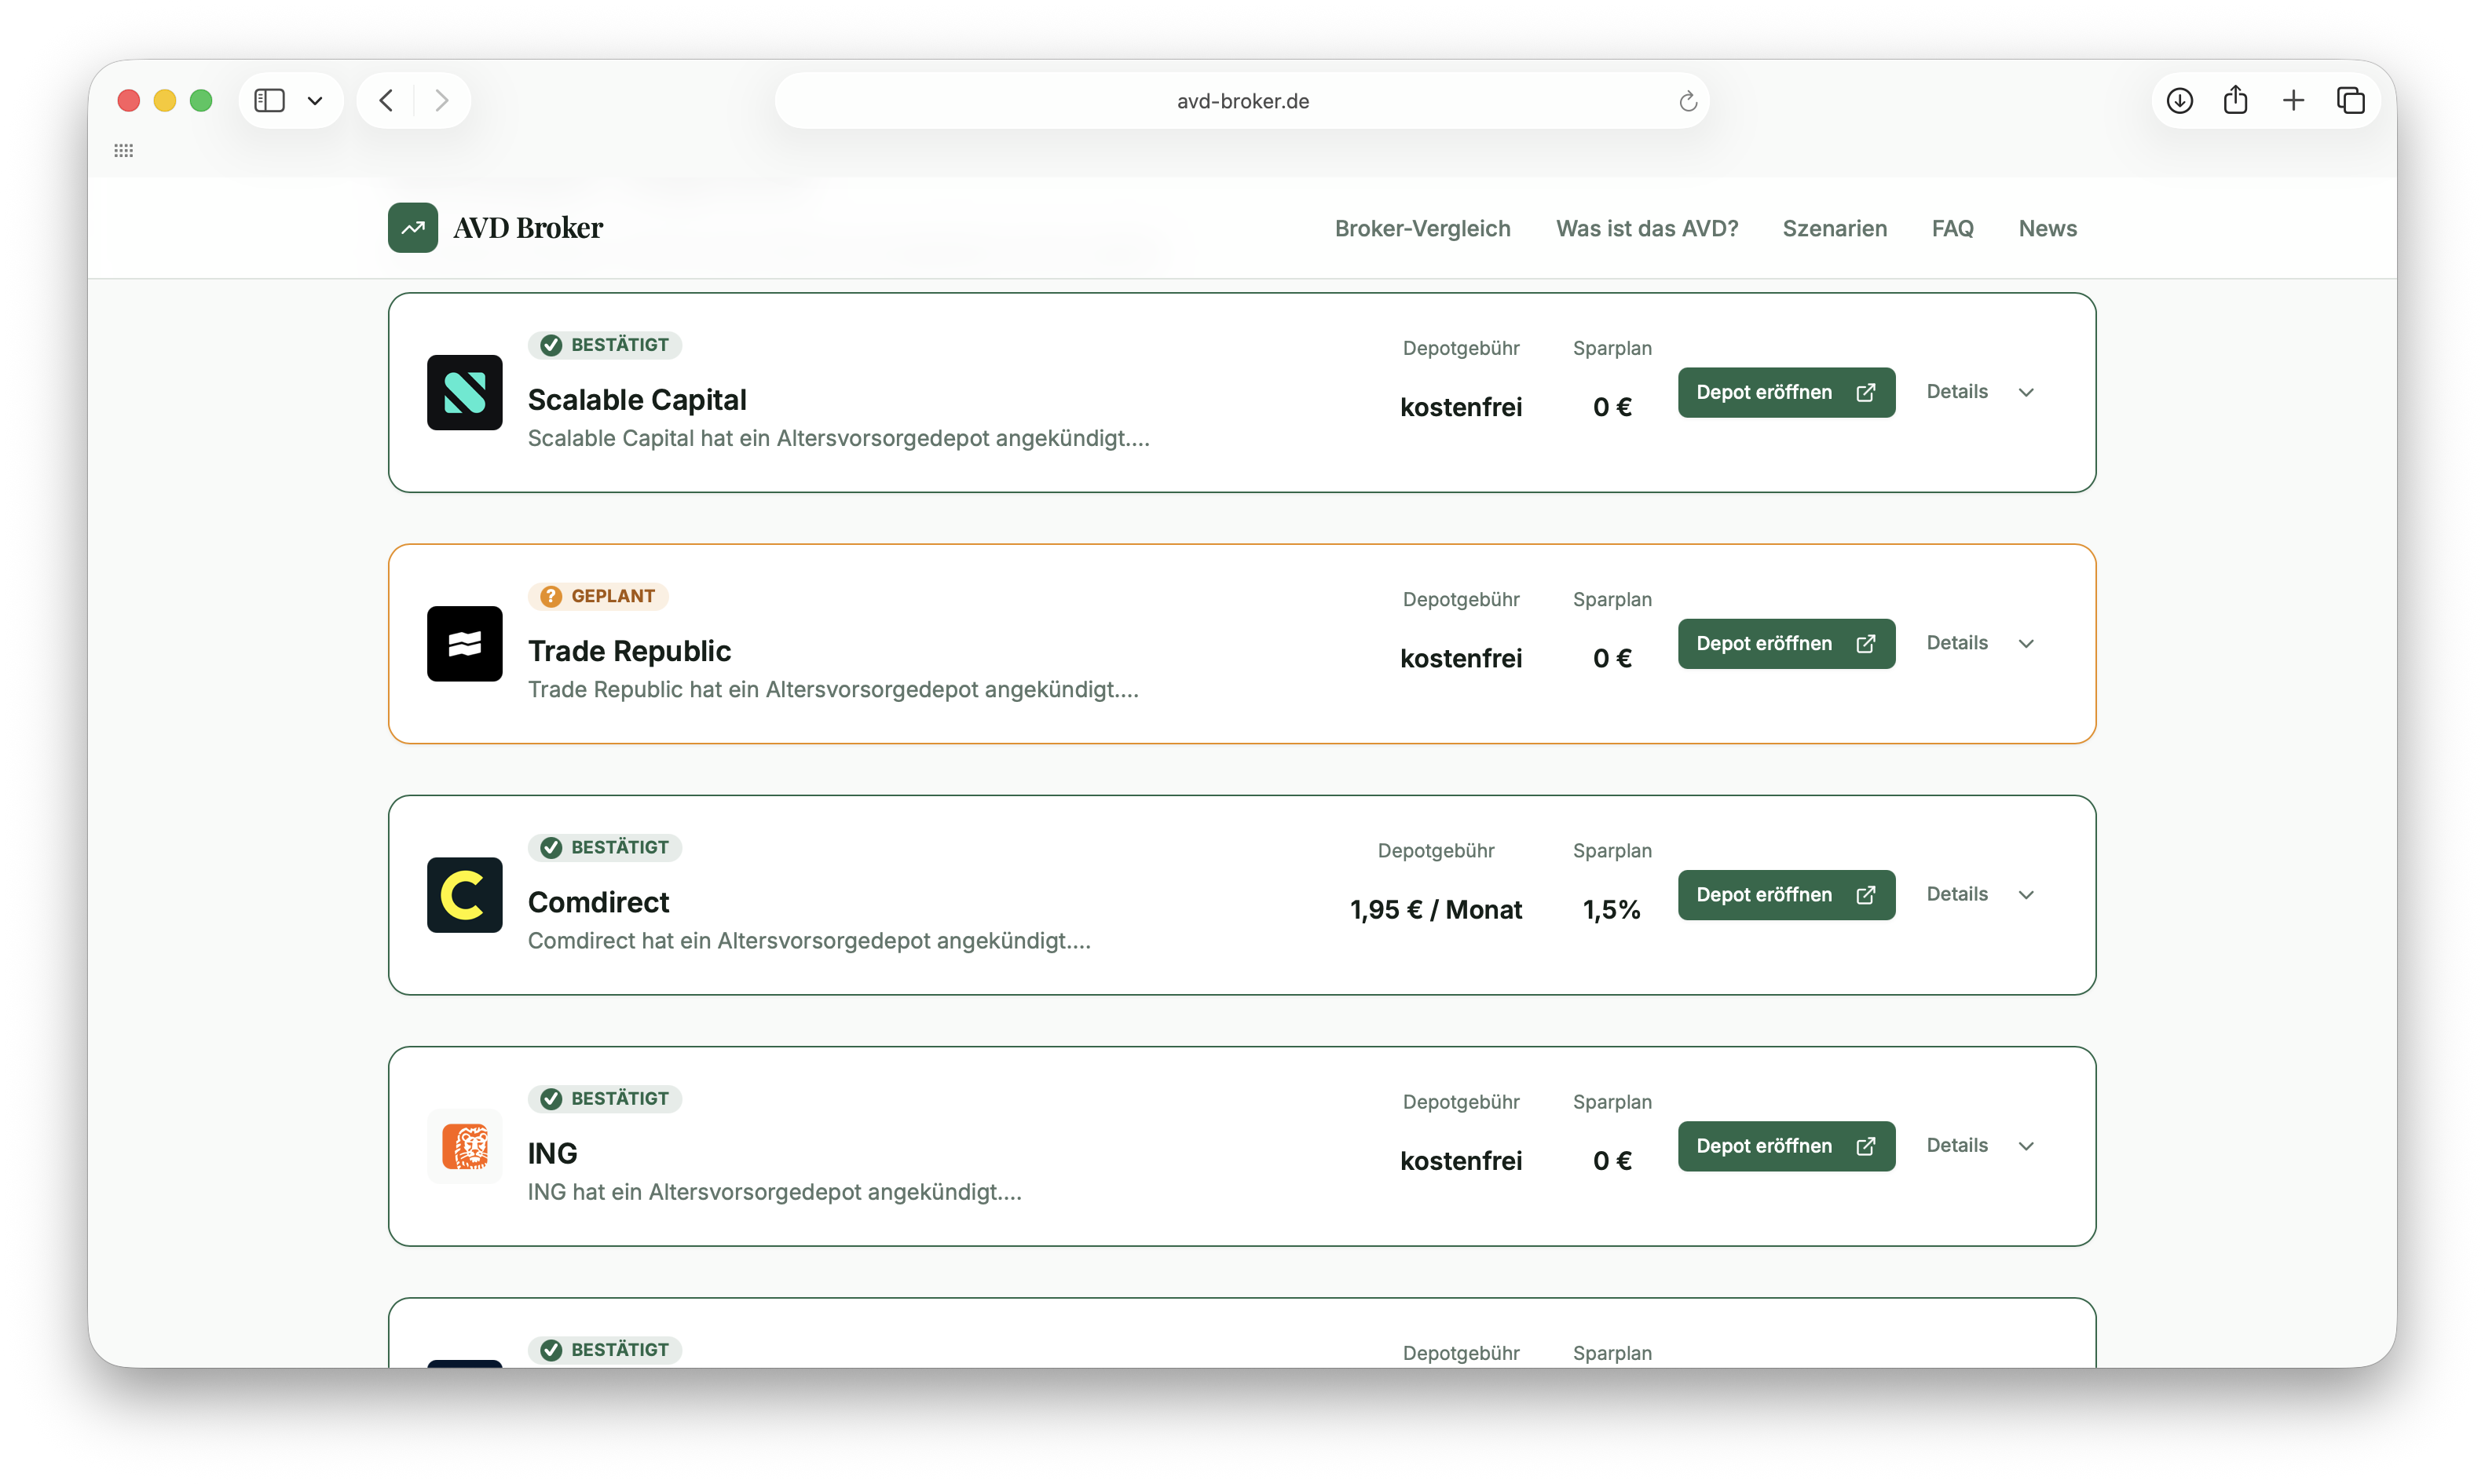Click the Bestätigt checkmark badge on Scalable Capital
This screenshot has width=2485, height=1484.
click(x=604, y=345)
